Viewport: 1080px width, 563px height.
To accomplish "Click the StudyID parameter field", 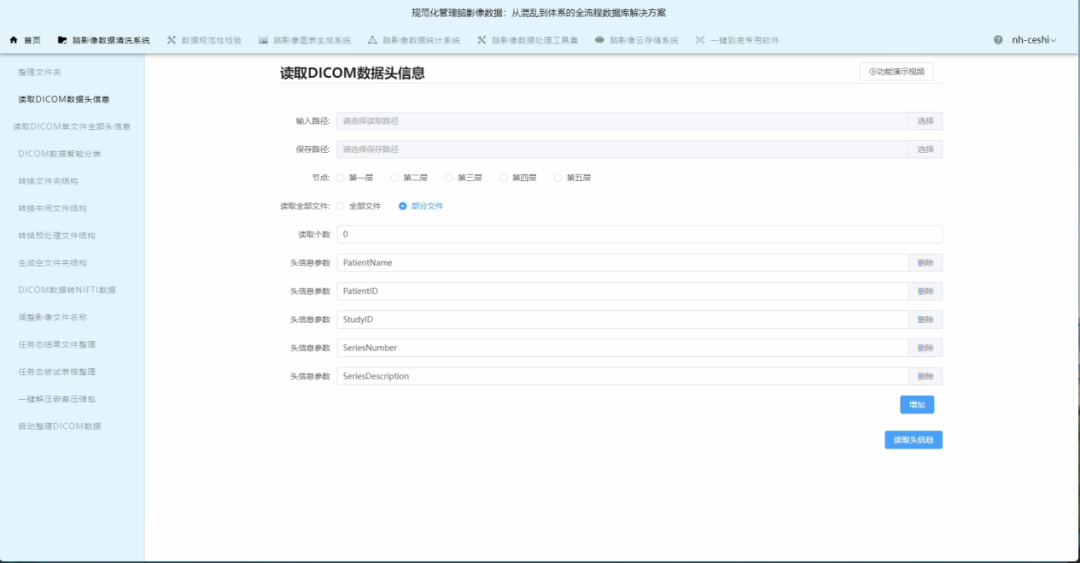I will click(623, 320).
